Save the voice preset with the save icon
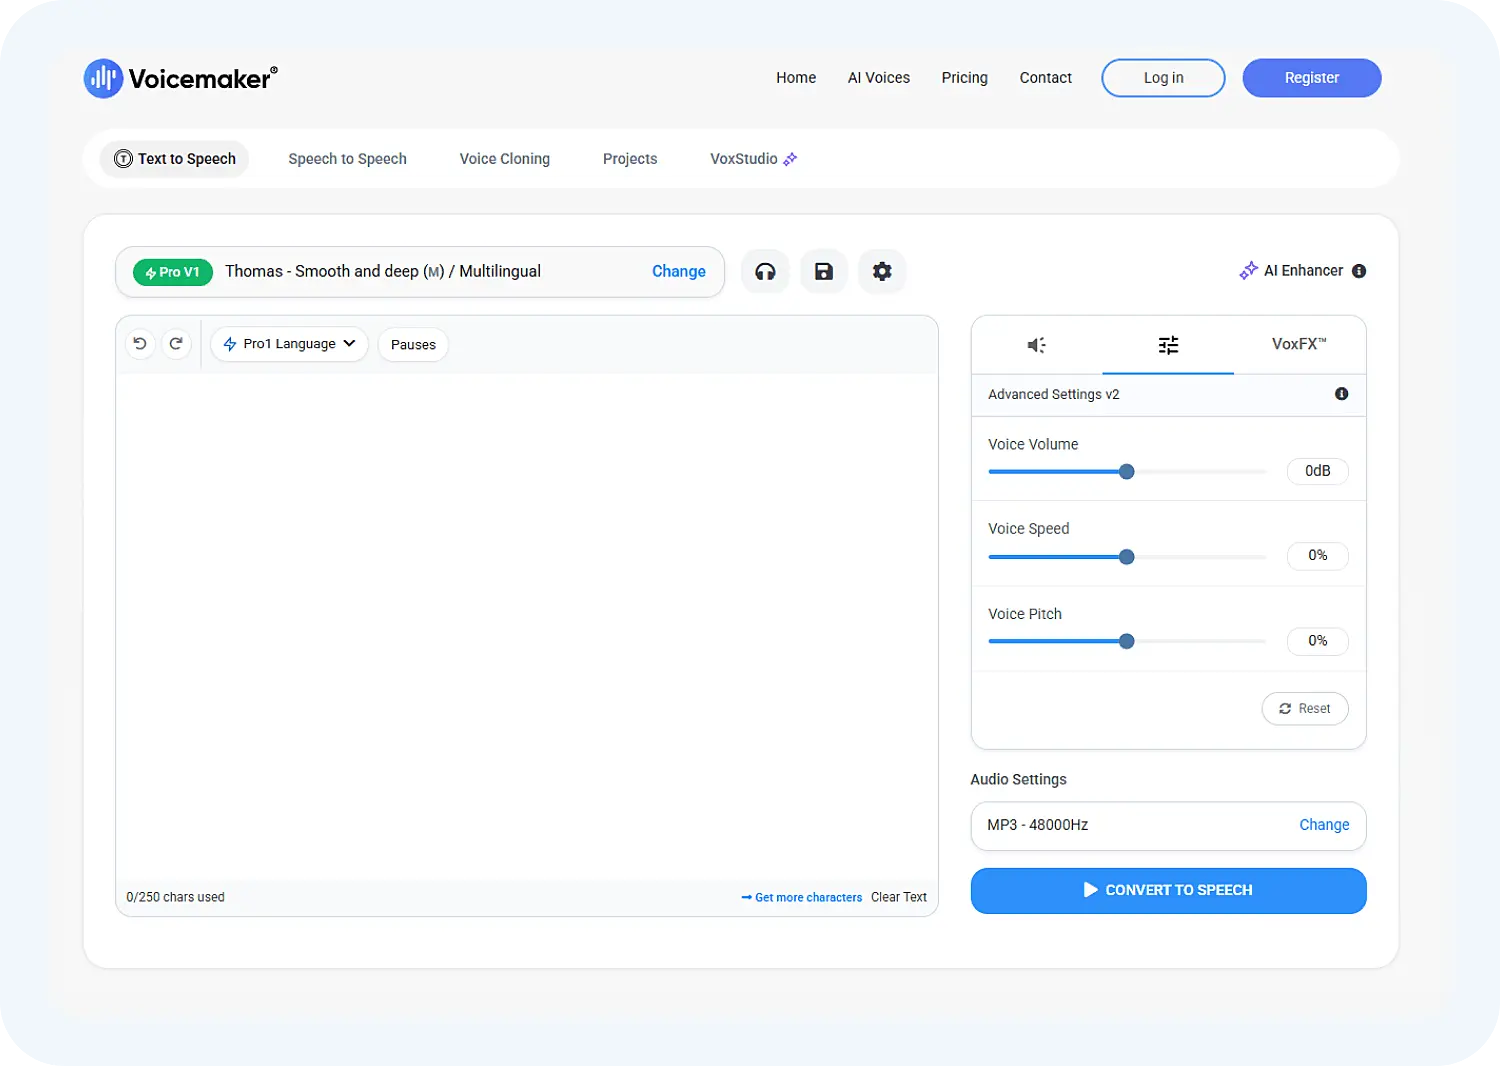Viewport: 1500px width, 1066px height. click(823, 271)
